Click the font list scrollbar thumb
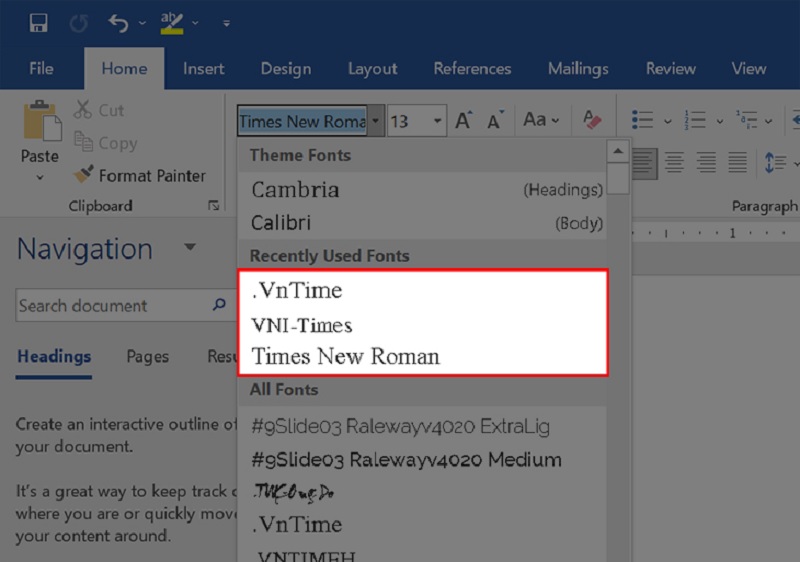 tap(618, 178)
